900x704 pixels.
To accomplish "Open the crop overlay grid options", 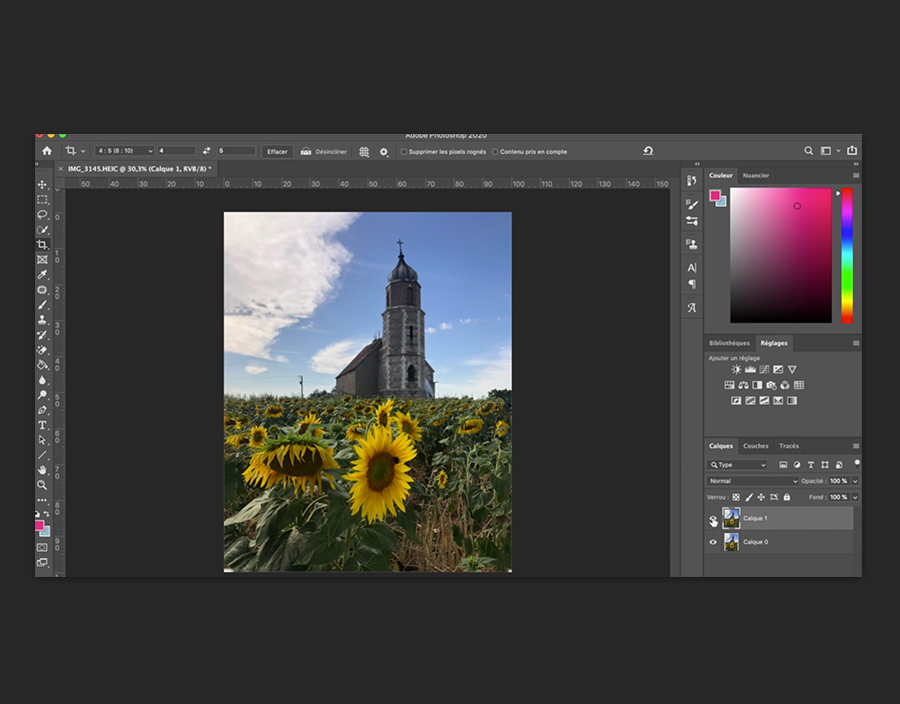I will coord(364,152).
